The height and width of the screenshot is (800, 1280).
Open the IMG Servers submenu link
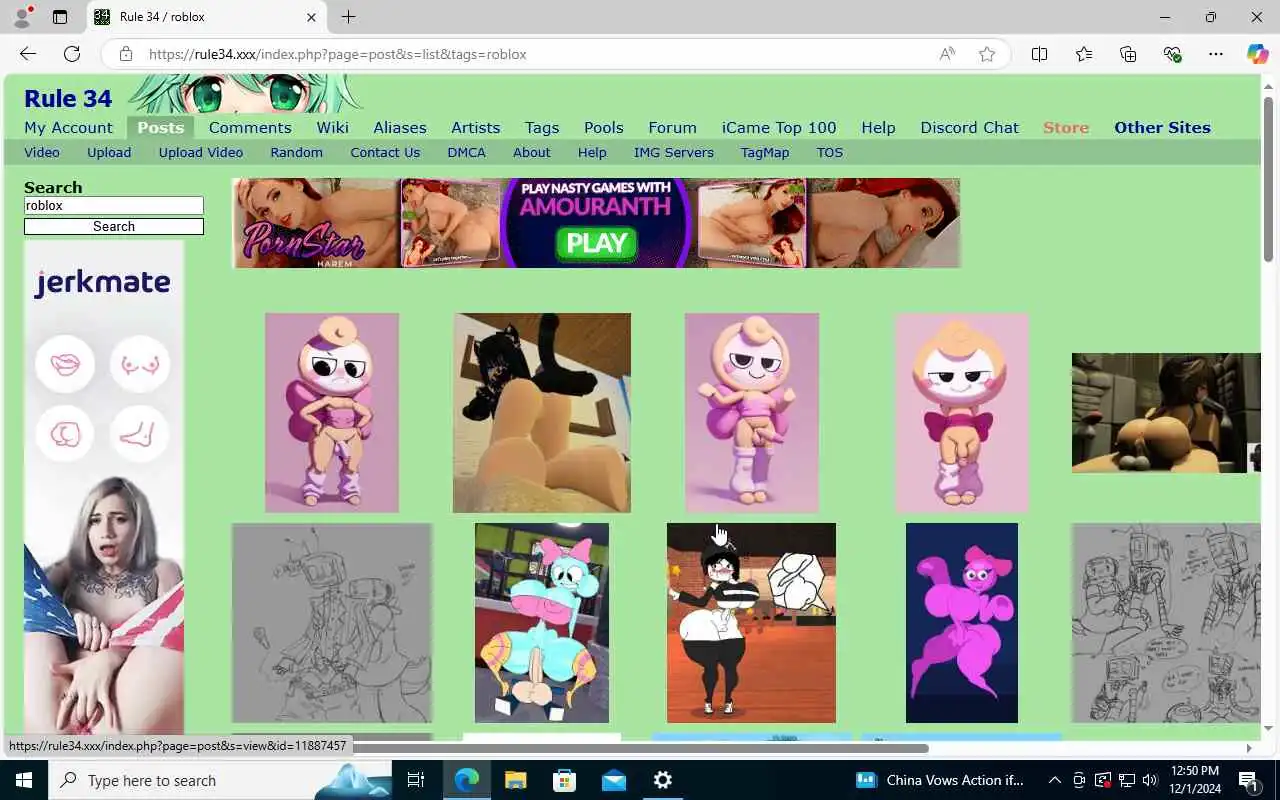674,153
